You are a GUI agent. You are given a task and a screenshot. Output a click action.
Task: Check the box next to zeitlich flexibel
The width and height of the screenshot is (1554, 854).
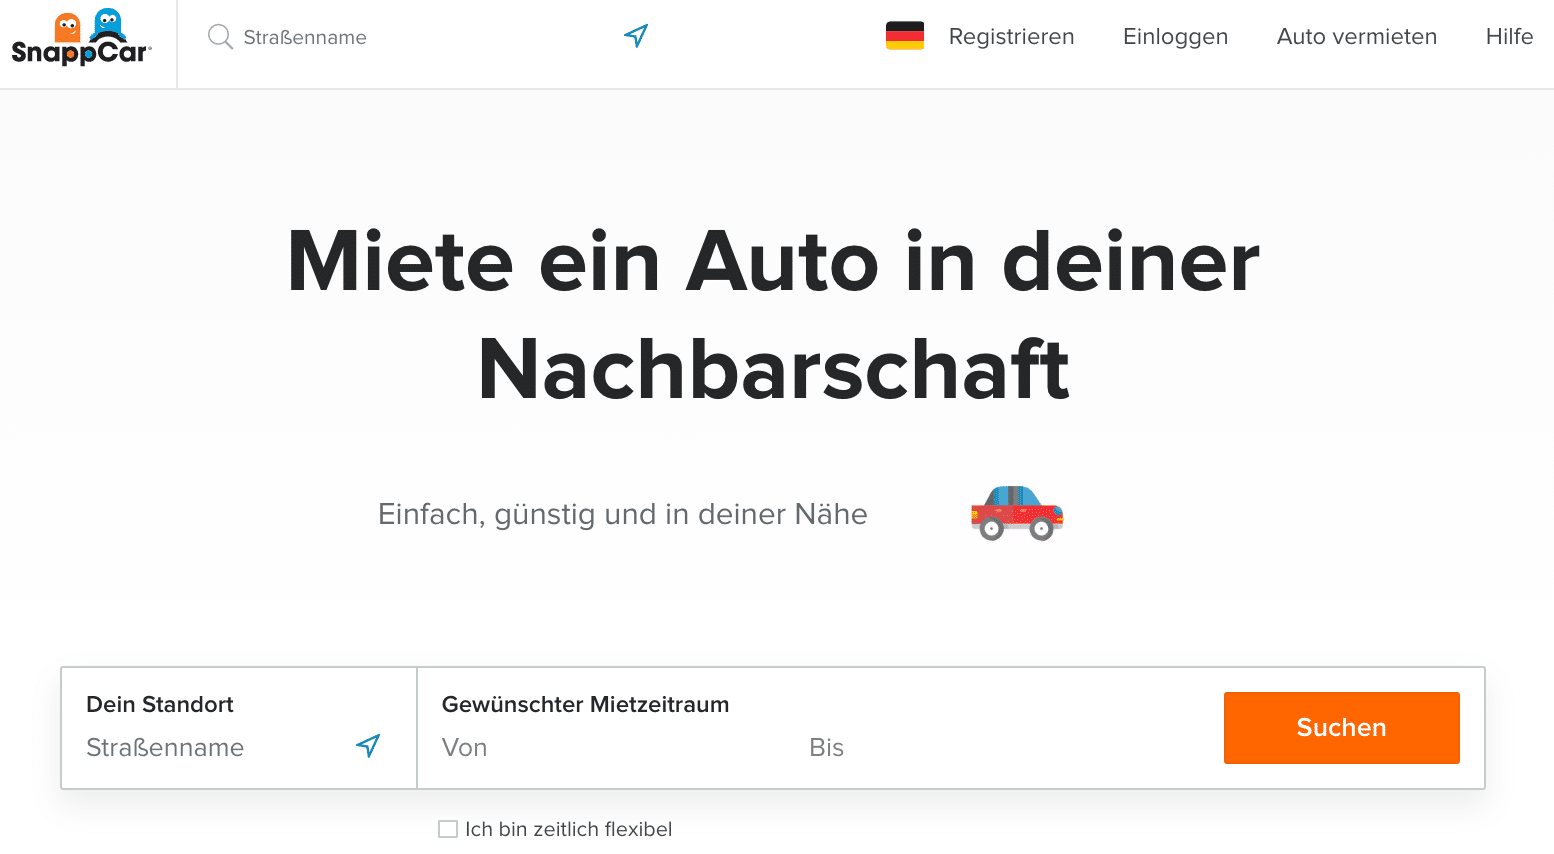point(447,828)
